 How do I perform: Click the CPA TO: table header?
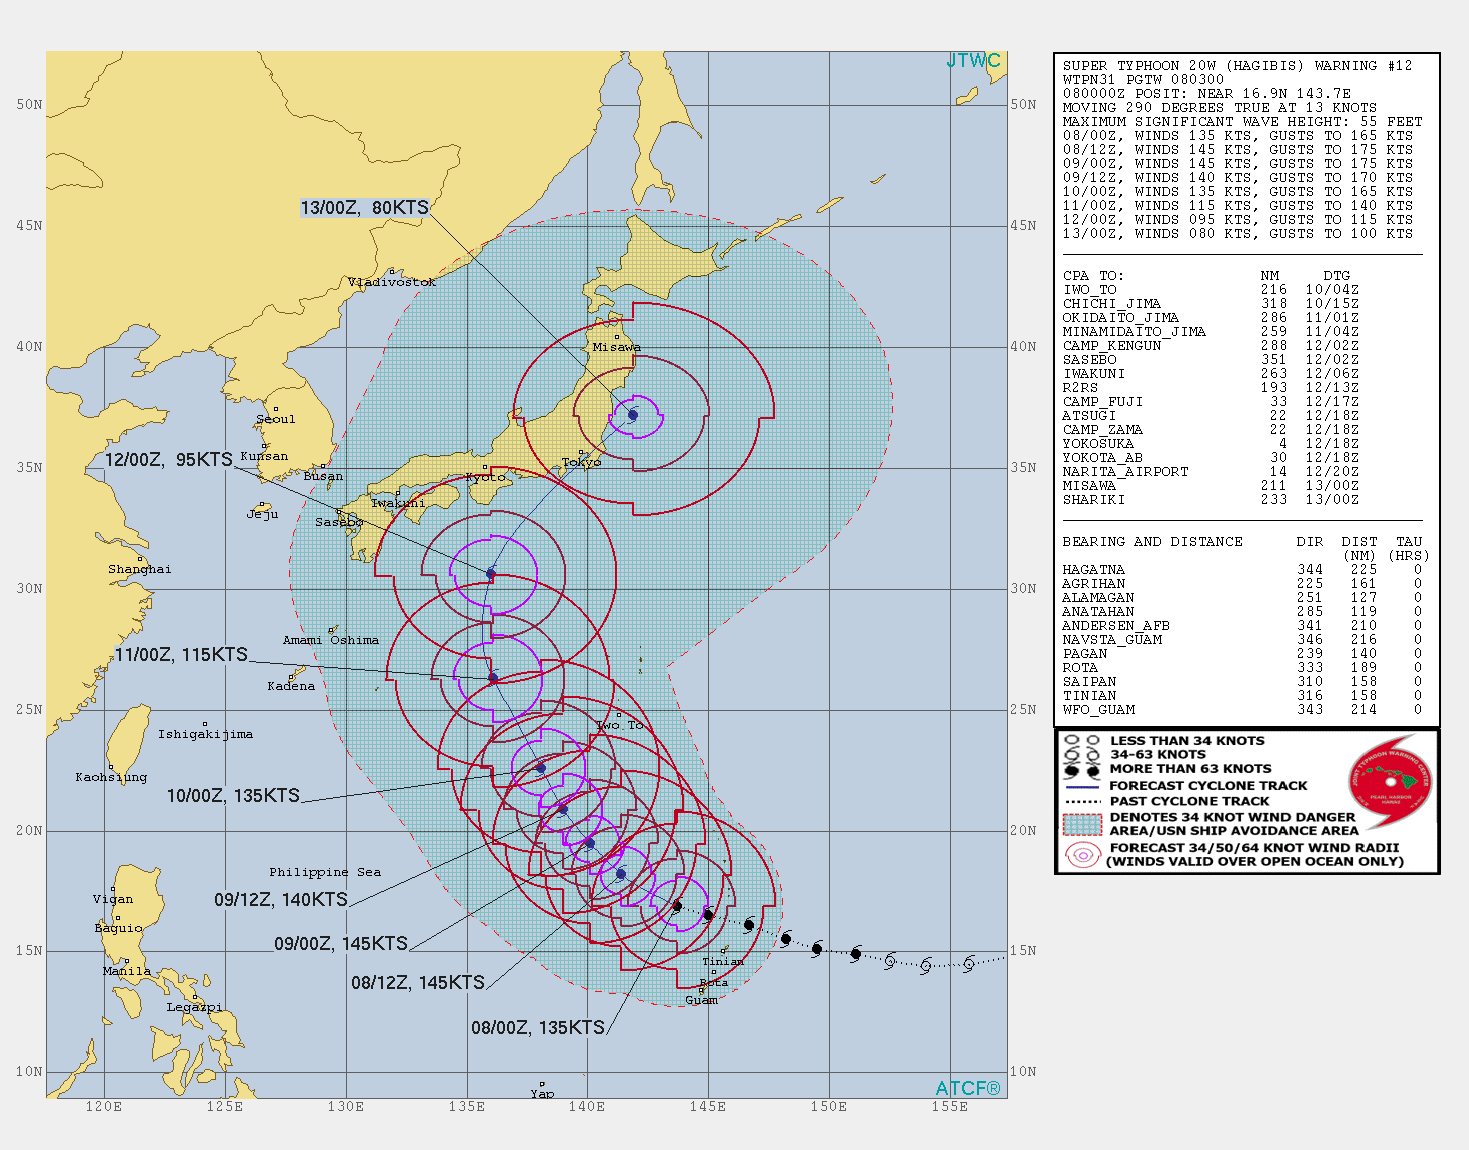tap(1093, 275)
